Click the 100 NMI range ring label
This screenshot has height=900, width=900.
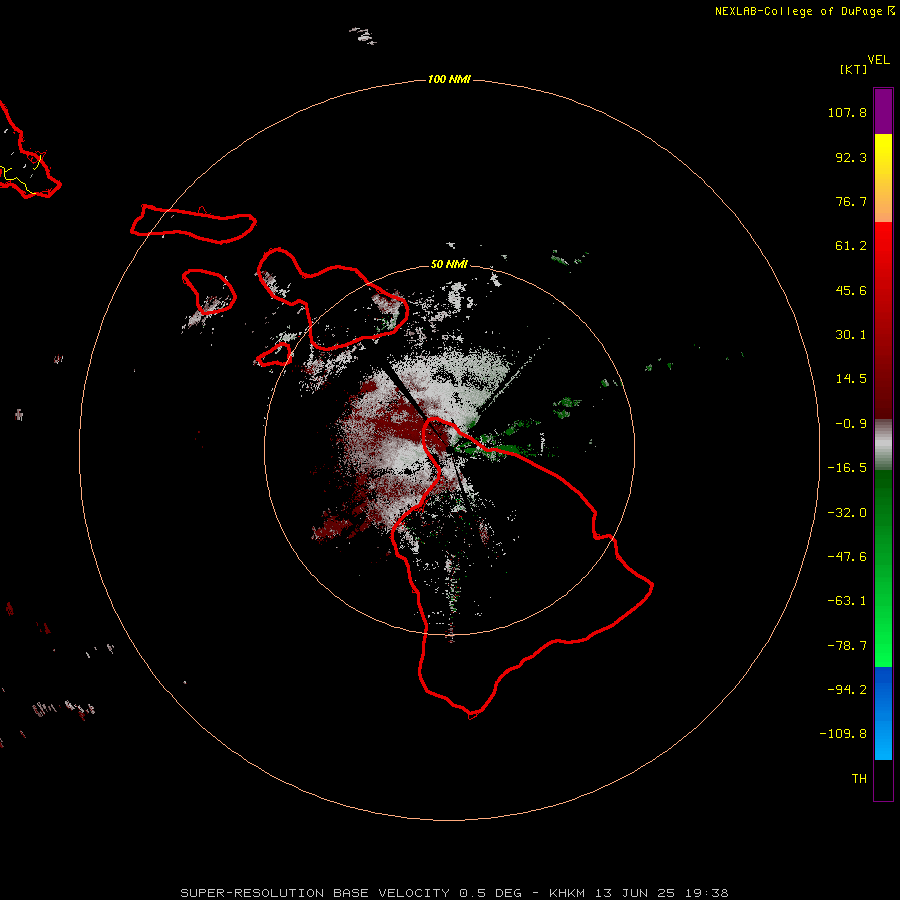pyautogui.click(x=449, y=79)
